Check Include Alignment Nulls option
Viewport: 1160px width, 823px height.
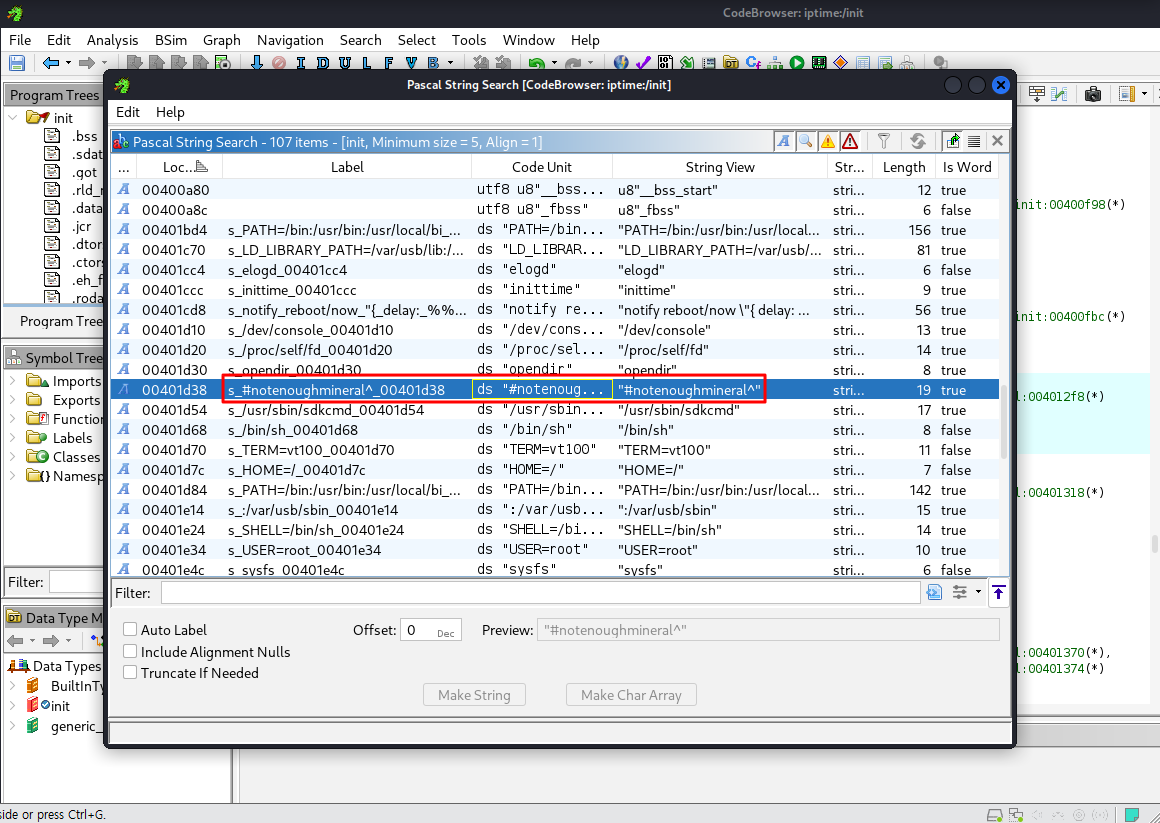click(x=130, y=651)
